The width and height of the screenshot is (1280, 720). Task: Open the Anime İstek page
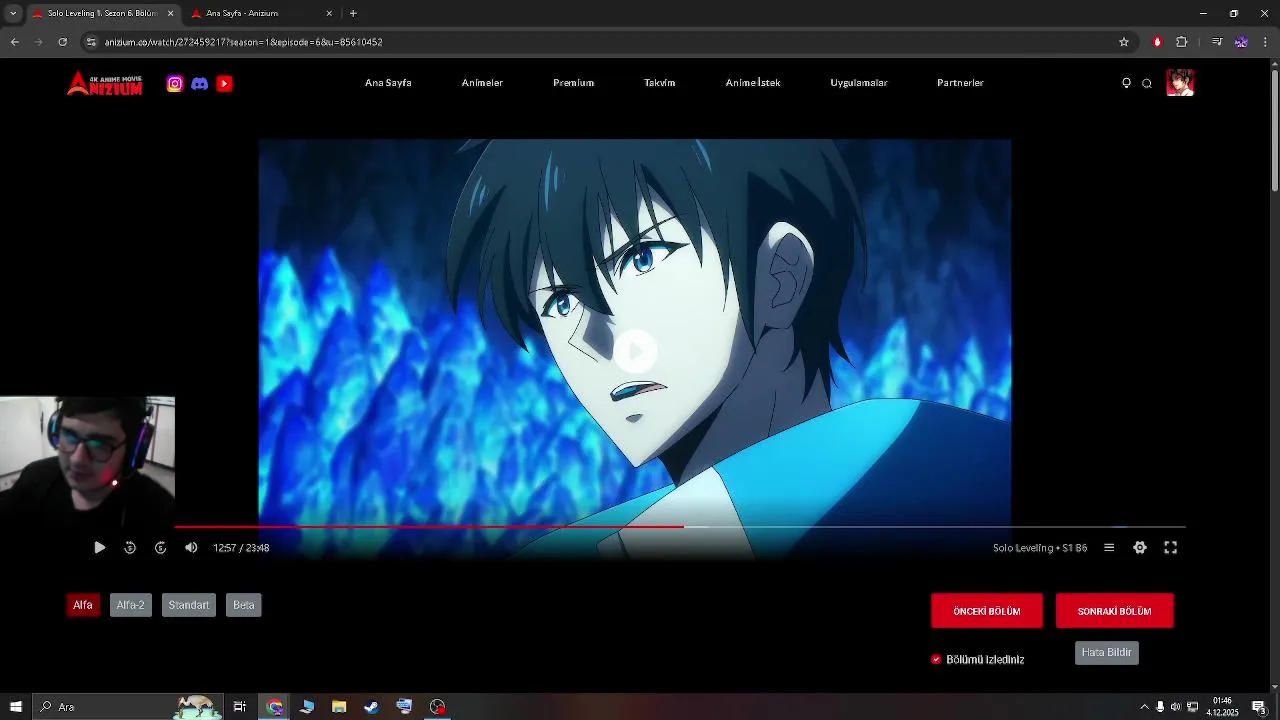(x=753, y=83)
